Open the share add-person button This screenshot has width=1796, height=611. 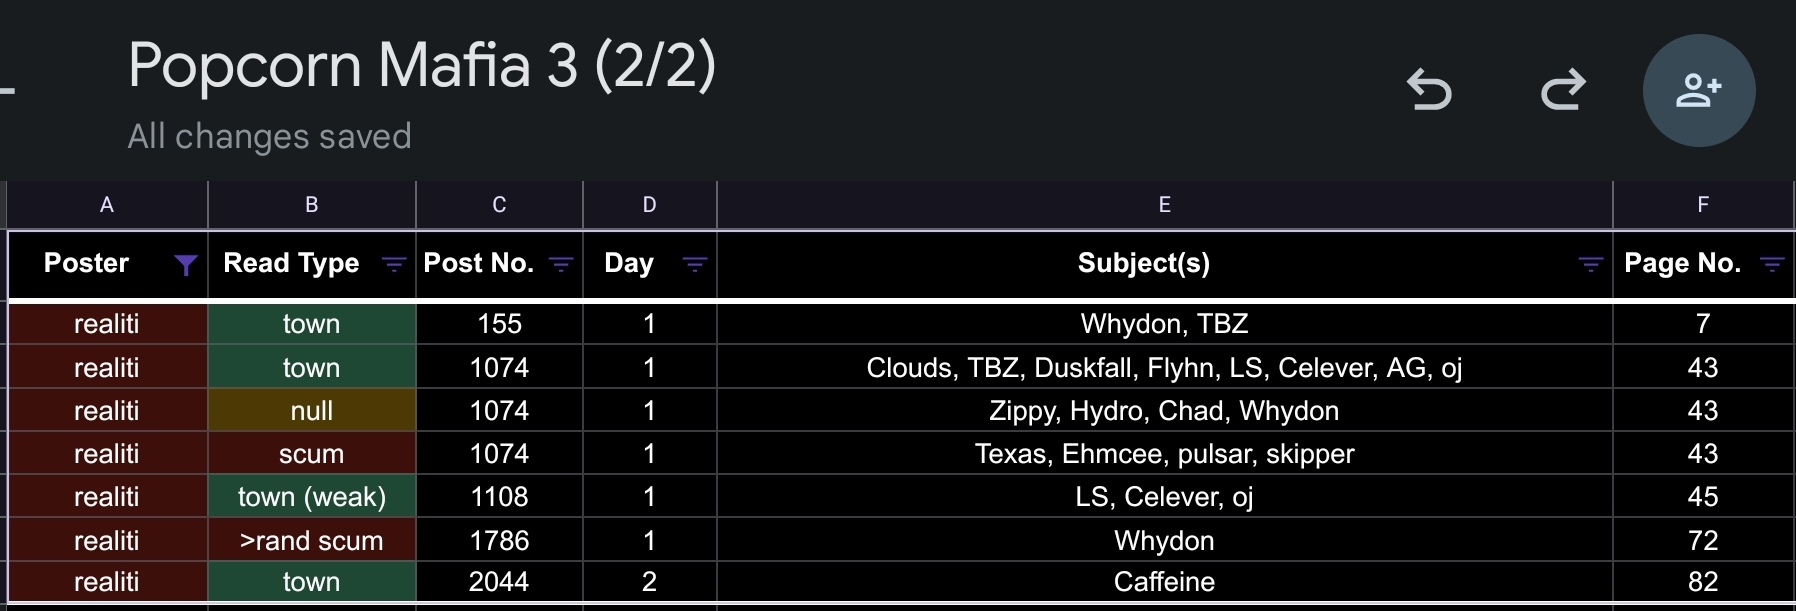1699,91
